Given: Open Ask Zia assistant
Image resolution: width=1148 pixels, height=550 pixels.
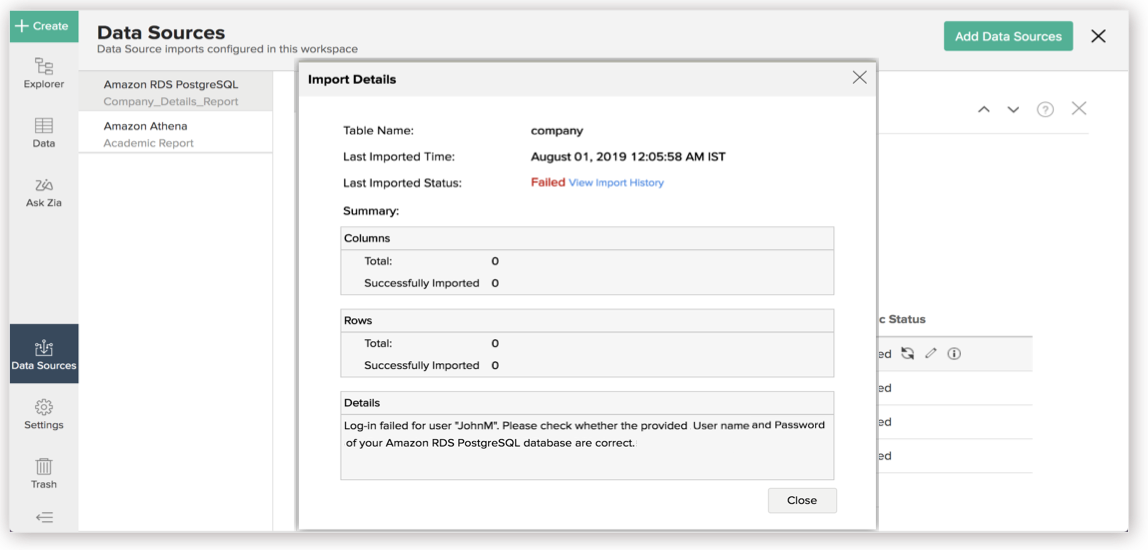Looking at the screenshot, I should click(x=44, y=193).
